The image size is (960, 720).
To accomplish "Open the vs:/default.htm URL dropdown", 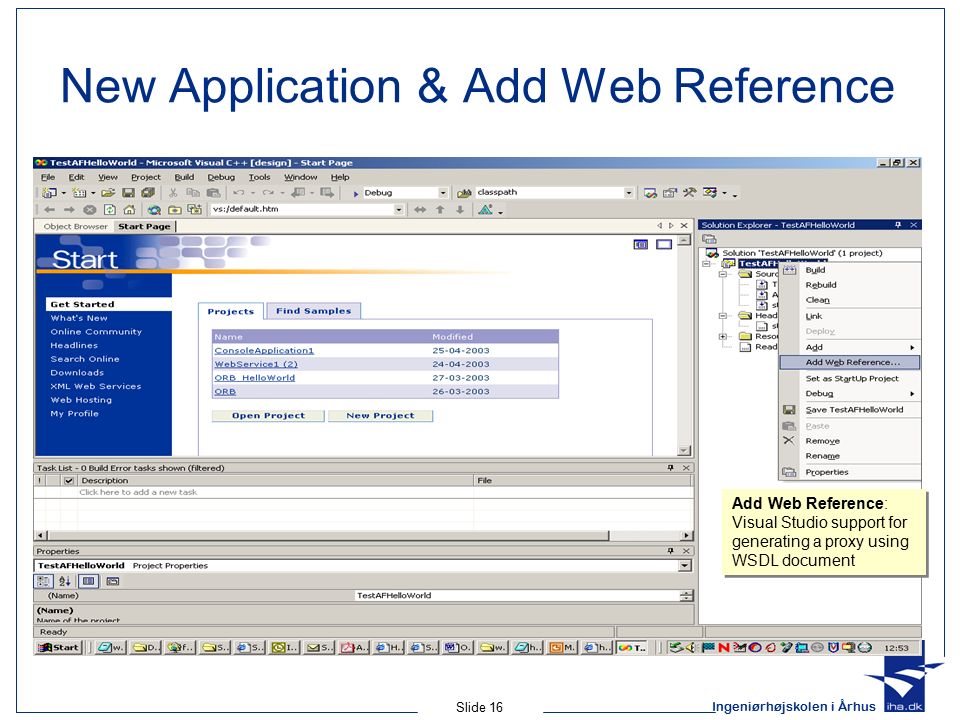I will (399, 209).
